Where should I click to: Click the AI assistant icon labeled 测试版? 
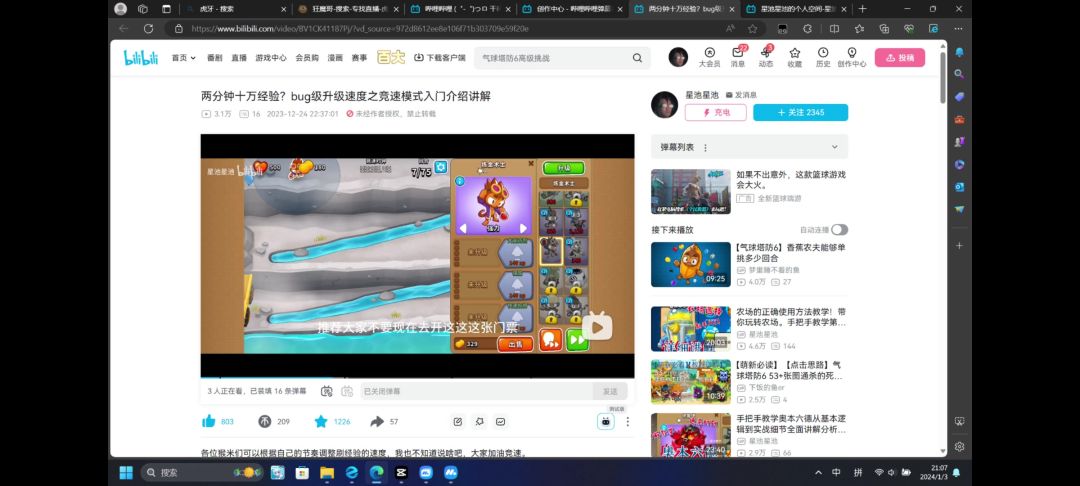tap(605, 421)
